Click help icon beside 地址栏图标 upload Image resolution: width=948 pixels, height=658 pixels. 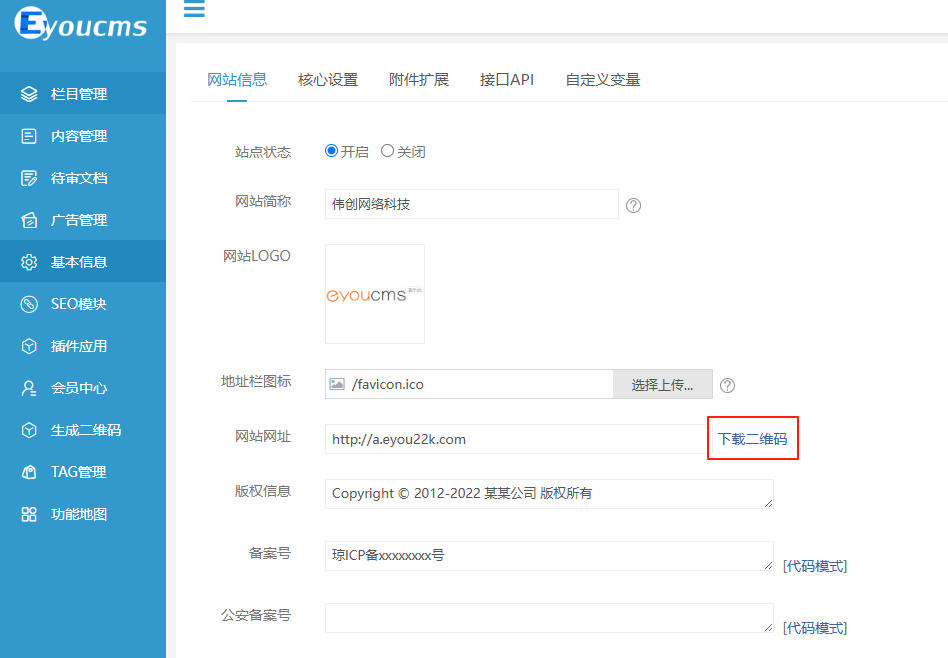[x=727, y=385]
